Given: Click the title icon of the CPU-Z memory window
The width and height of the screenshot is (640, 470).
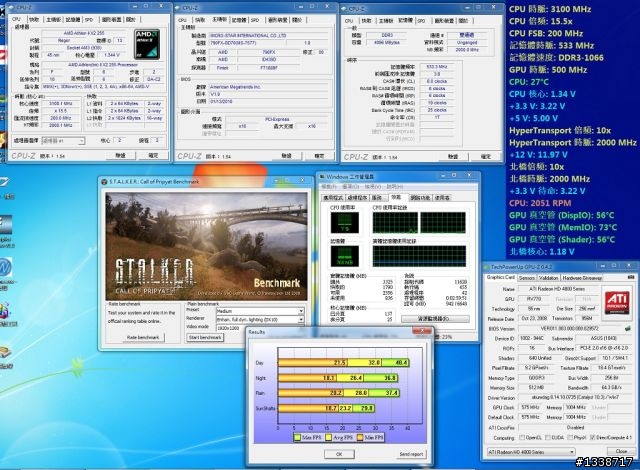Looking at the screenshot, I should point(344,8).
